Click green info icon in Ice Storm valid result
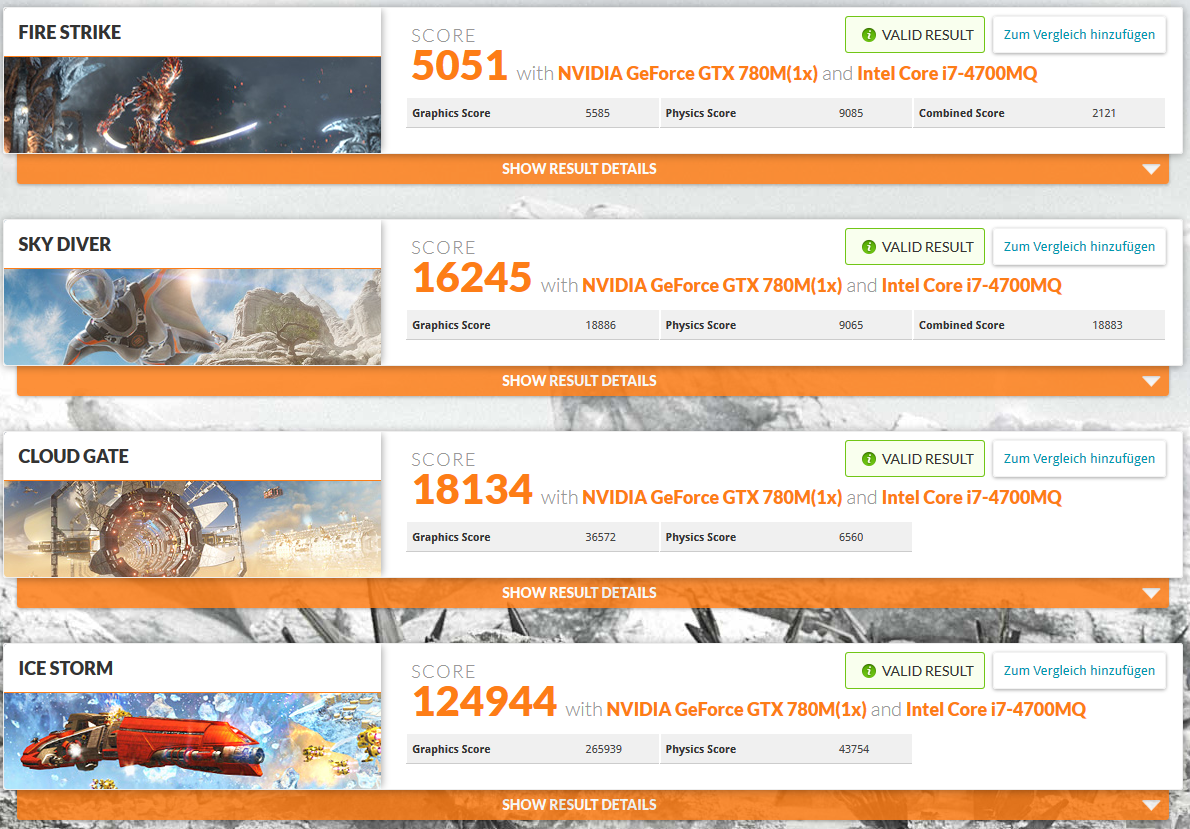This screenshot has width=1190, height=829. point(869,670)
